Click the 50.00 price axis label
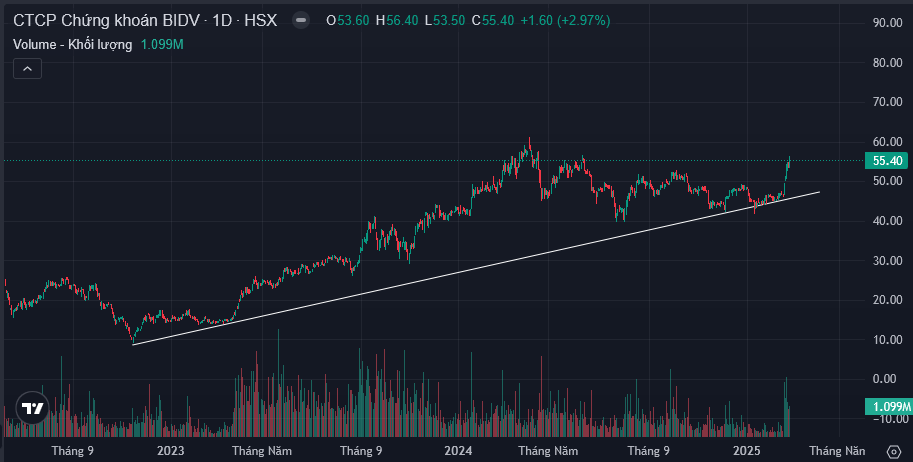The image size is (913, 462). pyautogui.click(x=887, y=181)
